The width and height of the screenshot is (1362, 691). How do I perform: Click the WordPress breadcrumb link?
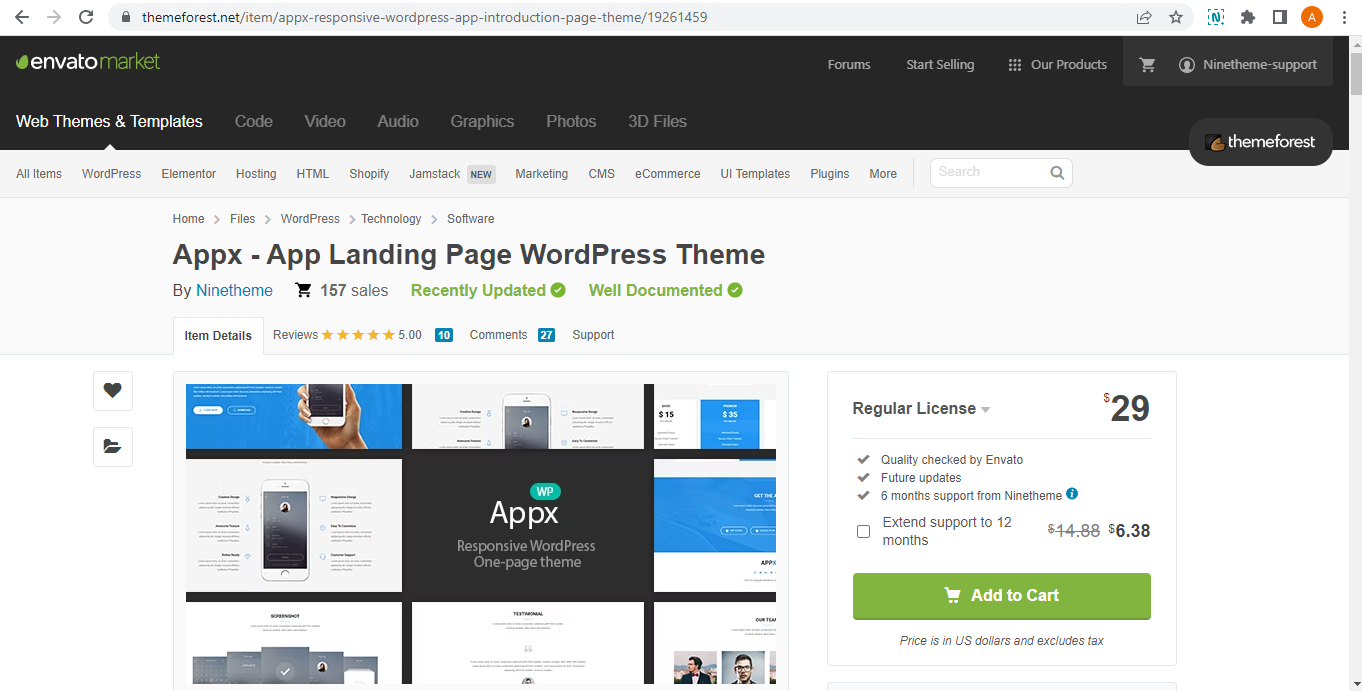point(310,219)
